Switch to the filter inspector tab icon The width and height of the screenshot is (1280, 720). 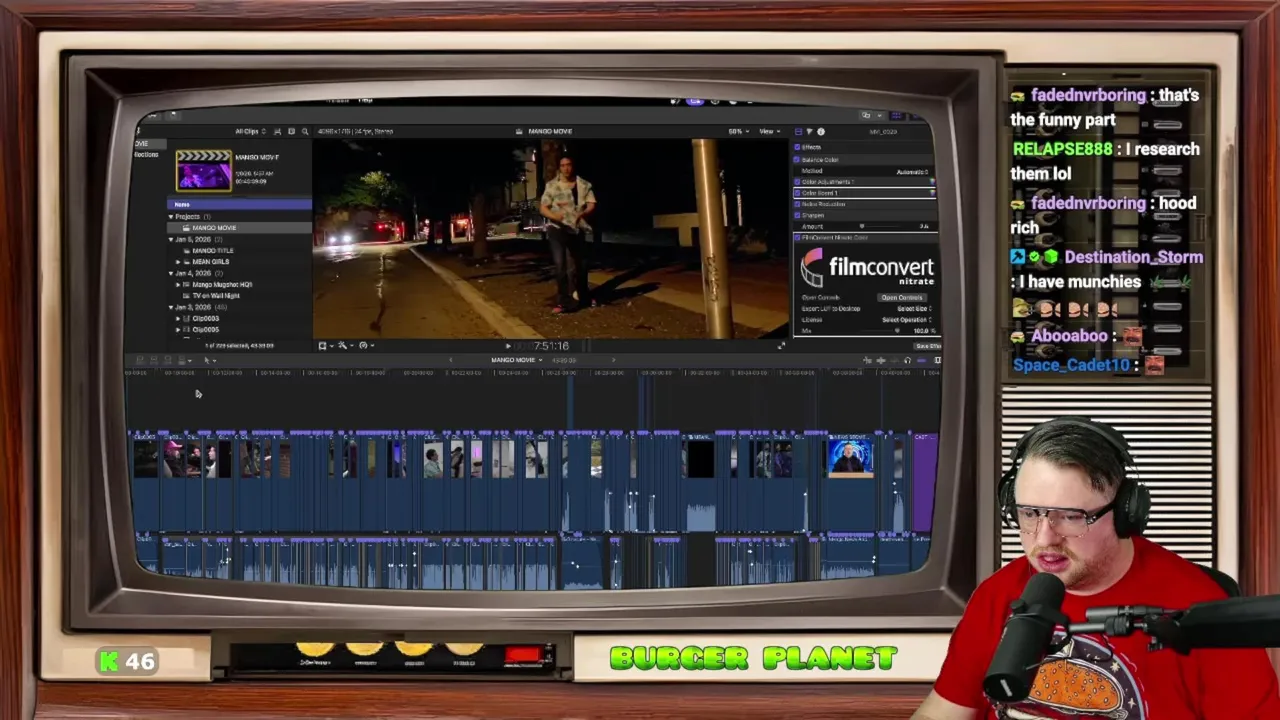pyautogui.click(x=810, y=132)
